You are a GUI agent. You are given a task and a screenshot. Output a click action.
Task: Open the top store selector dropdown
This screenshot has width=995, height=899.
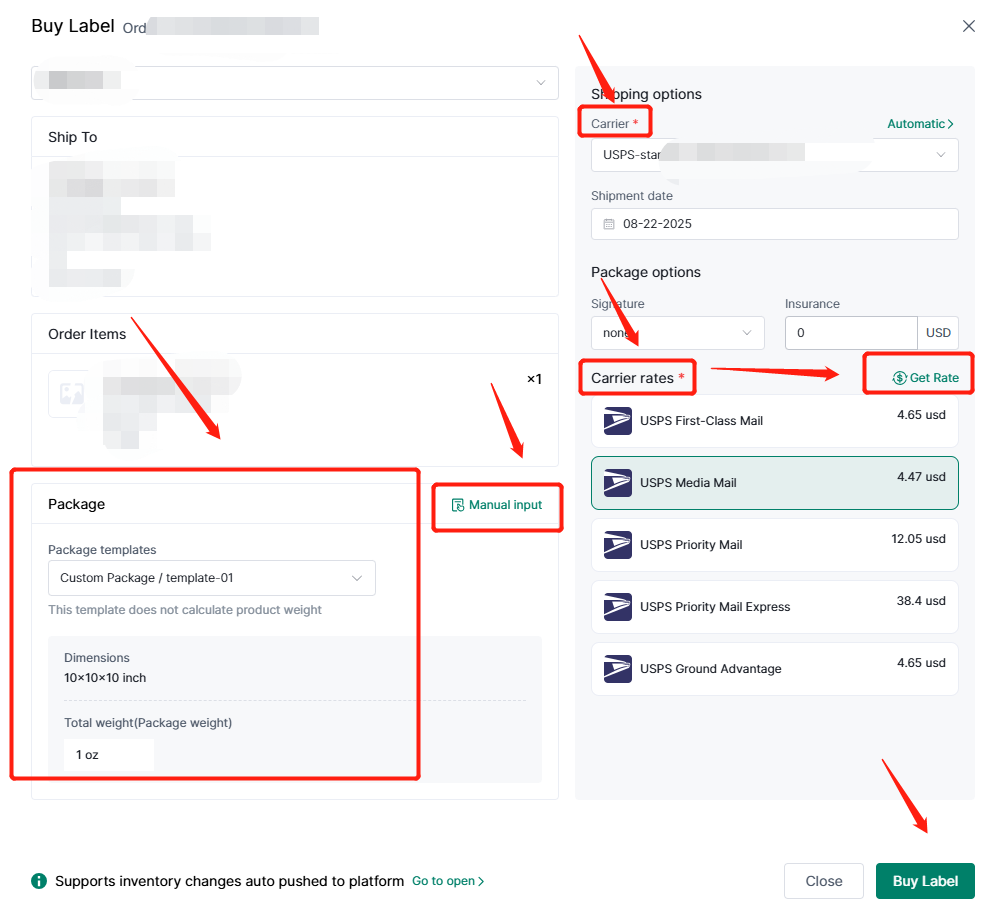pos(295,83)
